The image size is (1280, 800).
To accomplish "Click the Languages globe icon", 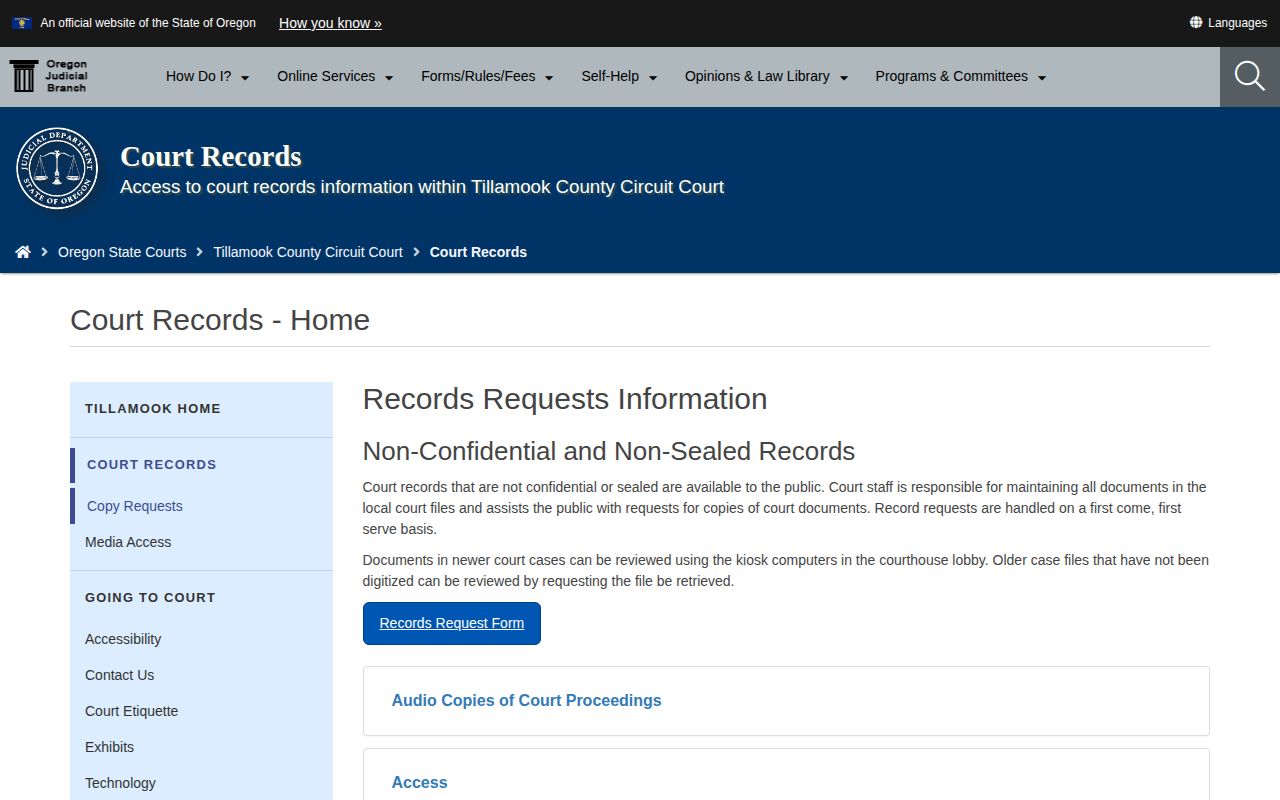I will 1196,23.
